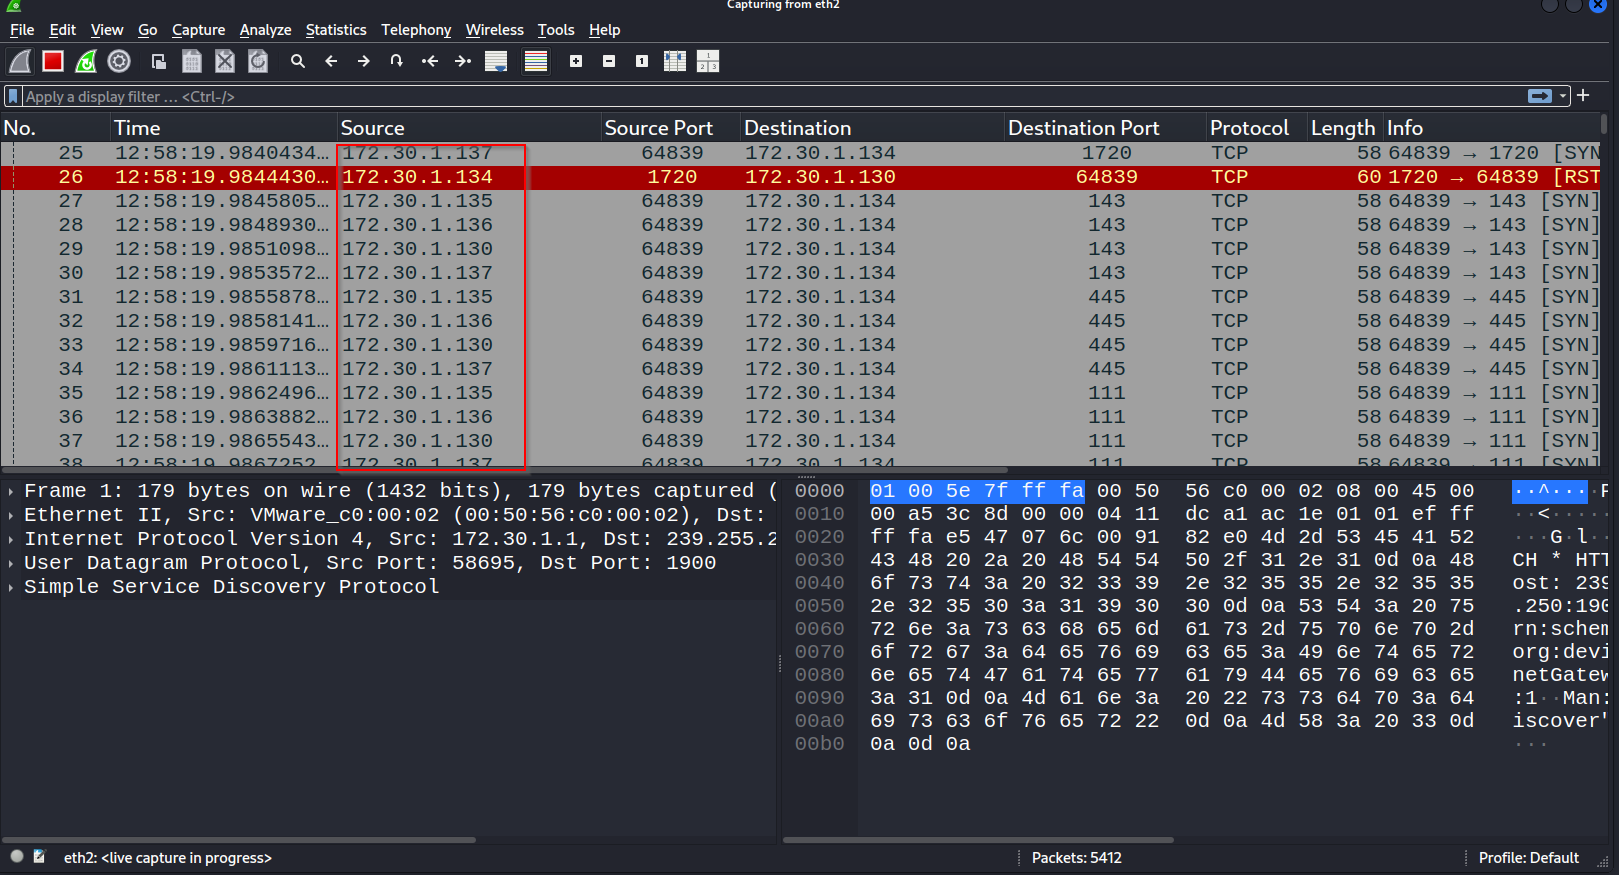Go to the previous packet arrow

tap(331, 62)
